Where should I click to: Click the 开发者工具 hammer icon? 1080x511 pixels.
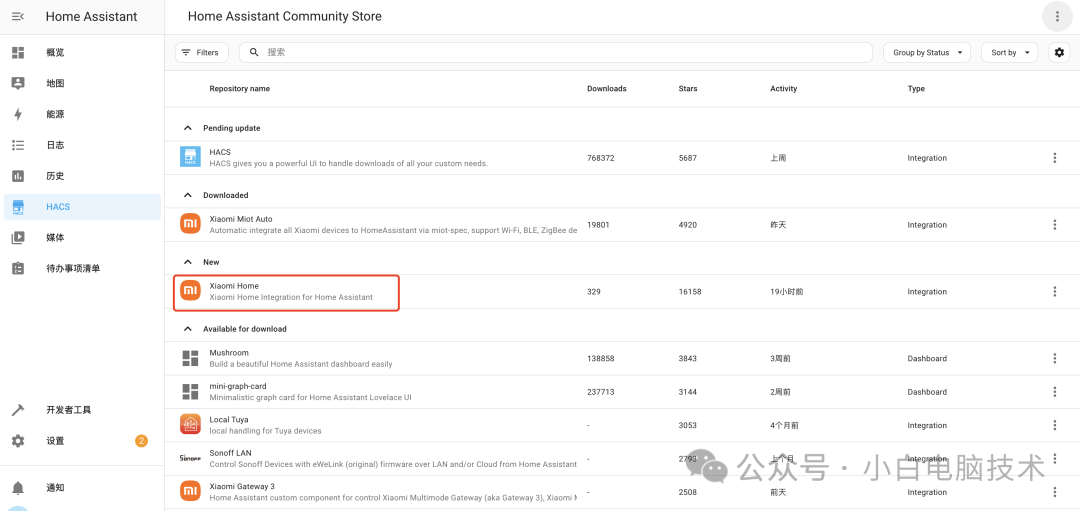pos(18,410)
